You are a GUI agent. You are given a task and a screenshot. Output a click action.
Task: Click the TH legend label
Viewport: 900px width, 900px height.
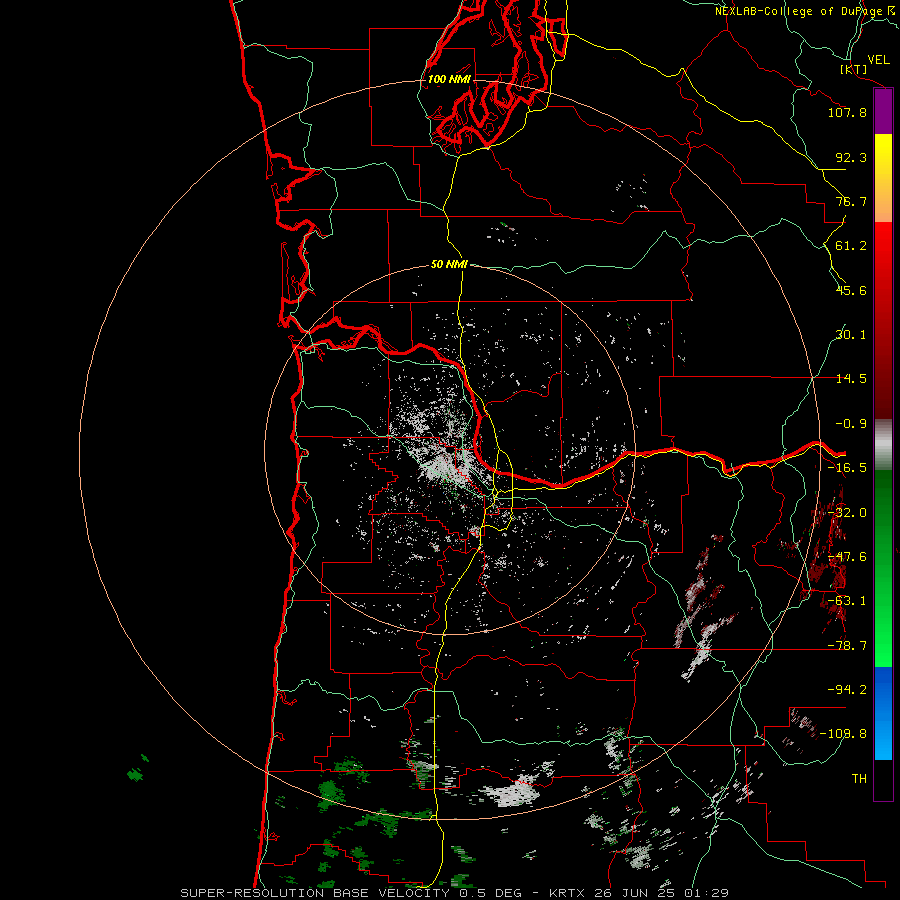[x=859, y=779]
